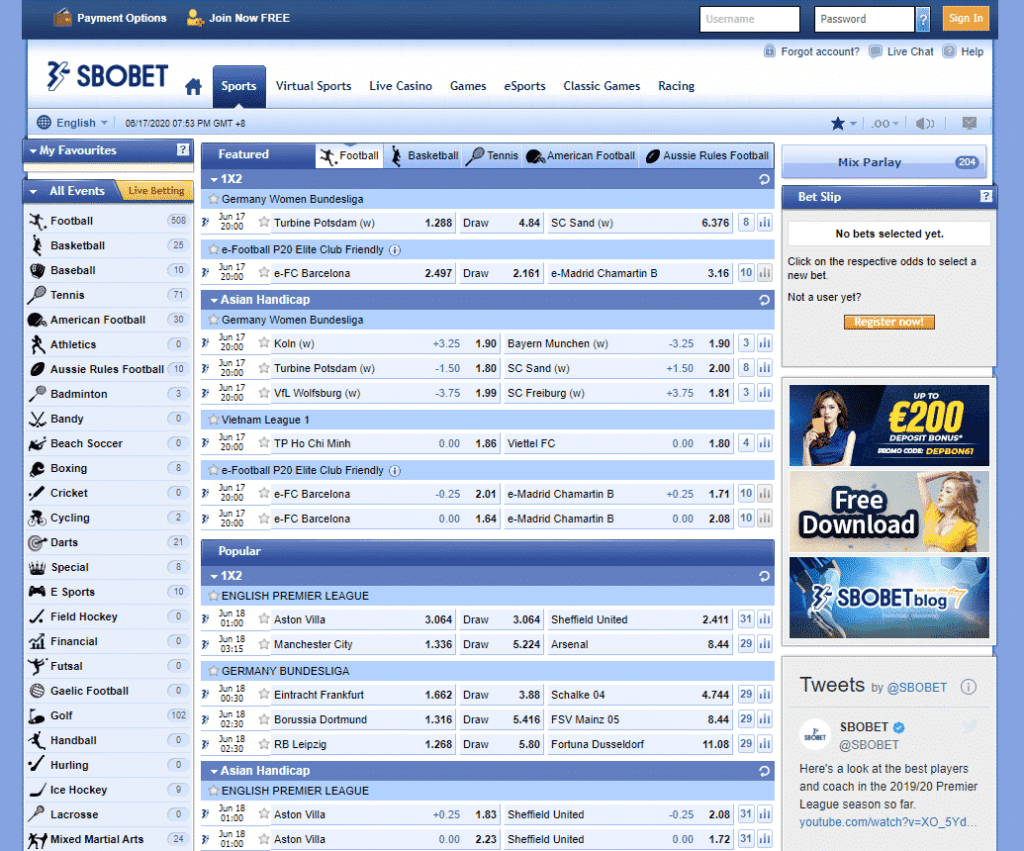
Task: Open statistics chart icon for Turbine Potsdam 1X2
Action: (765, 223)
